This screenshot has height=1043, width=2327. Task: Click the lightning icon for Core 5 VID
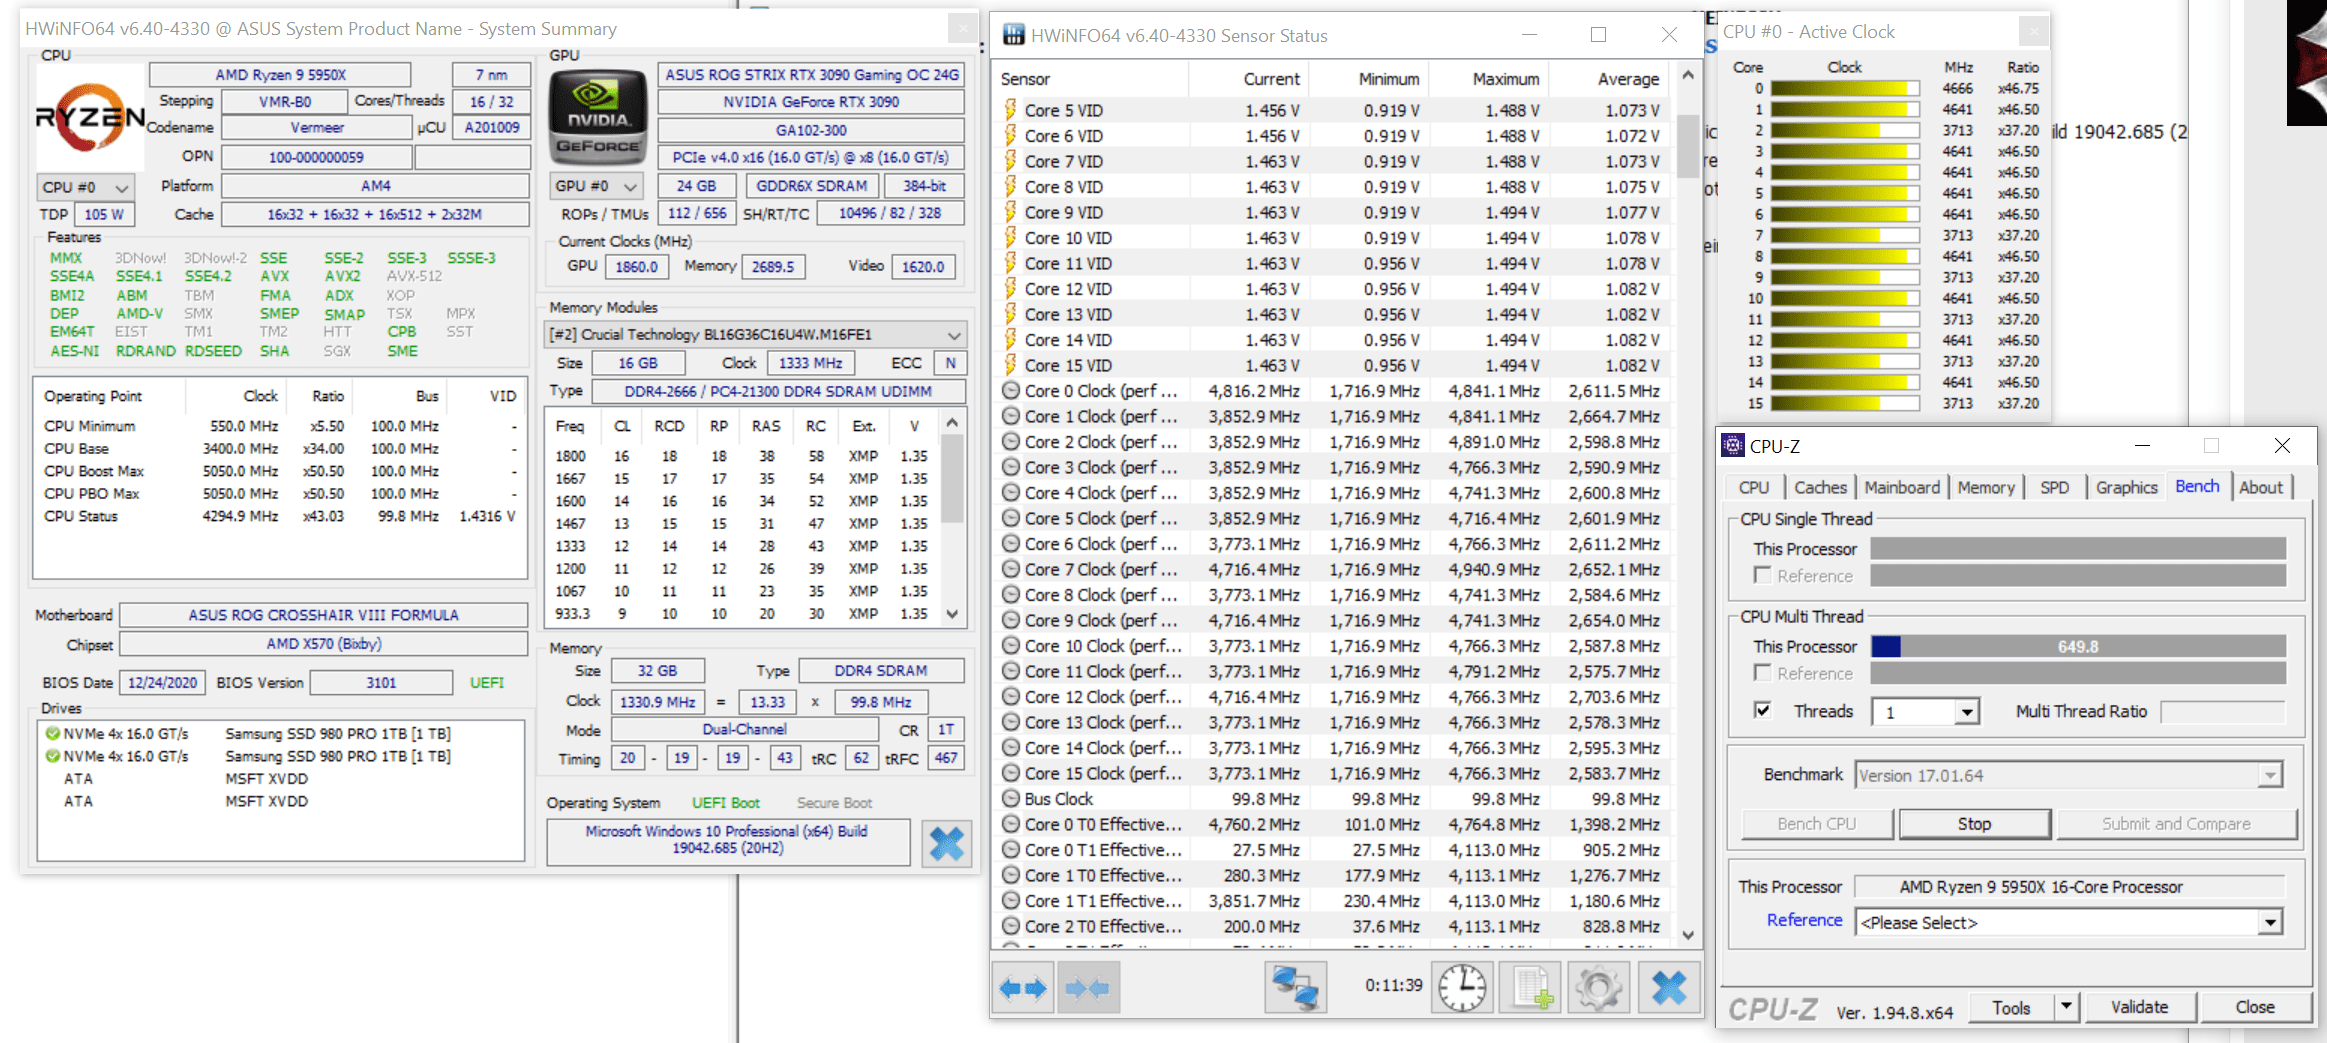(1010, 110)
